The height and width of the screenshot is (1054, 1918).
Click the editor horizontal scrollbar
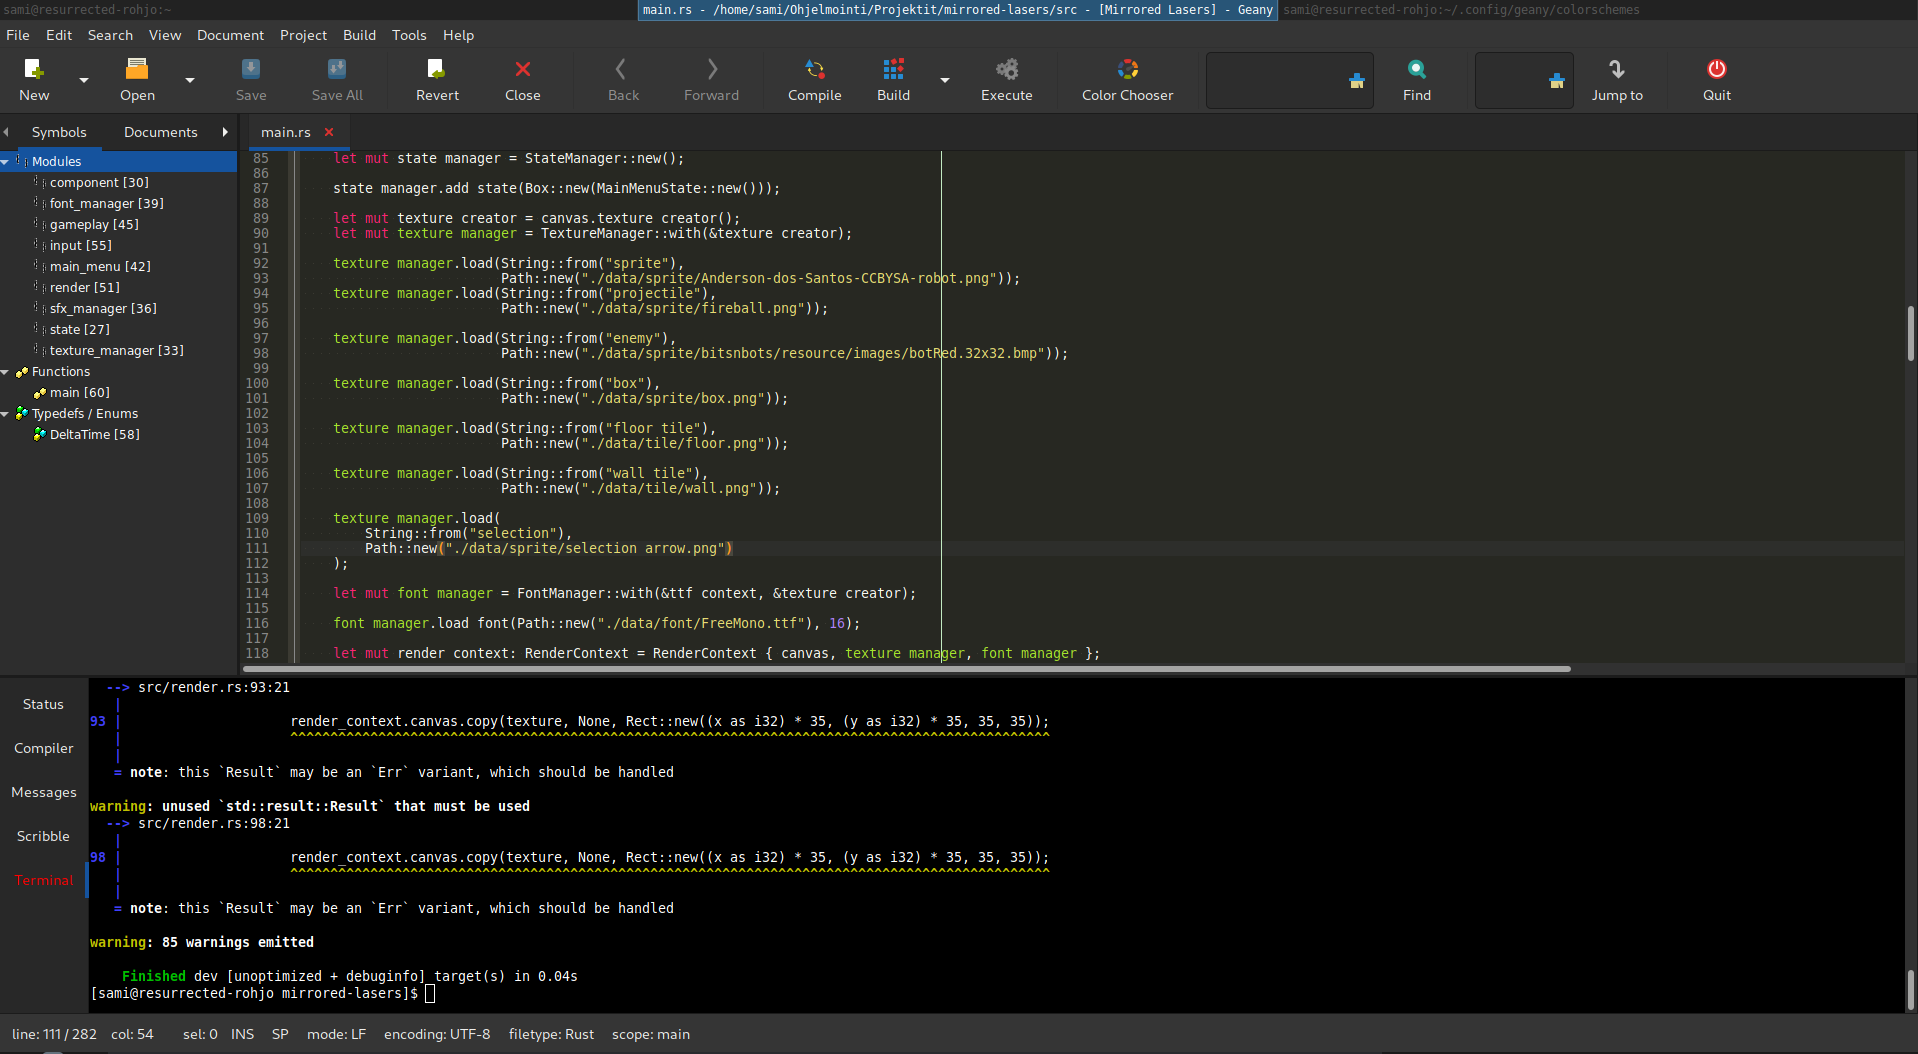click(x=907, y=668)
